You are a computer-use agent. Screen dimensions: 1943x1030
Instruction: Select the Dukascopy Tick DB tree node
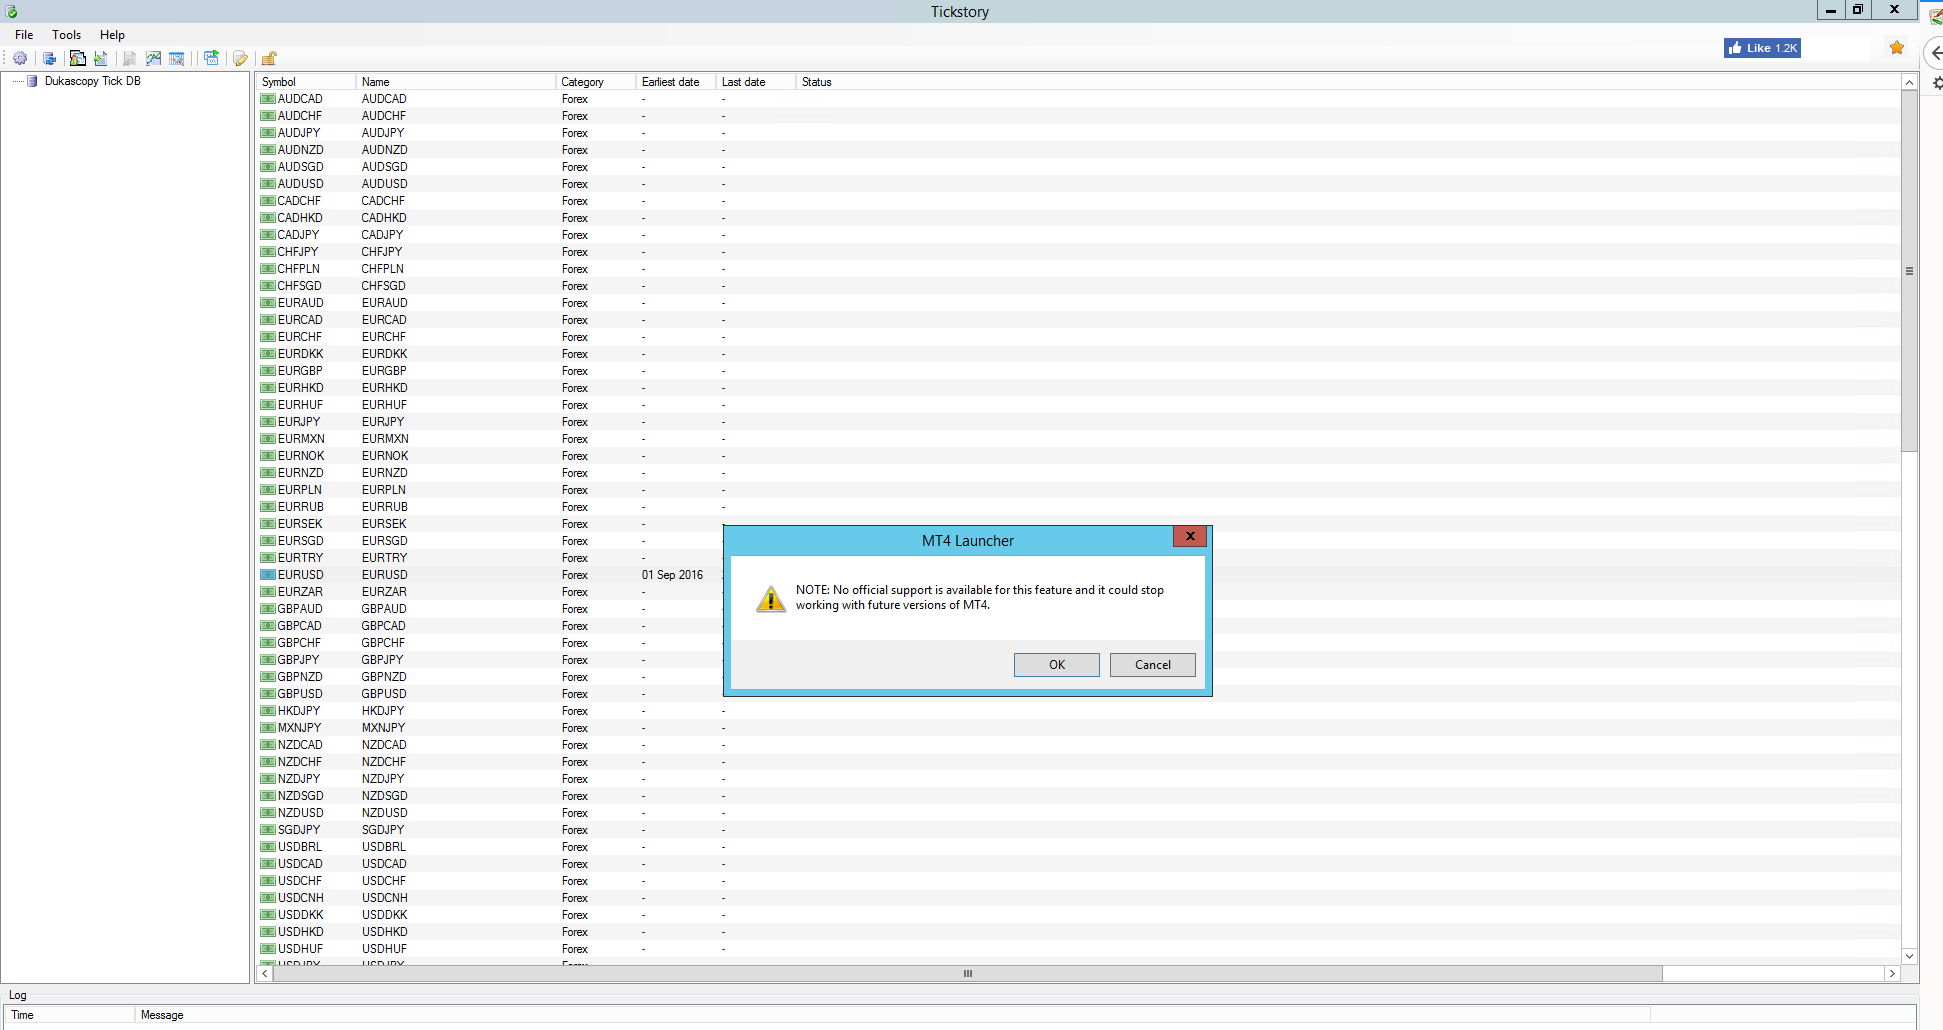click(93, 81)
